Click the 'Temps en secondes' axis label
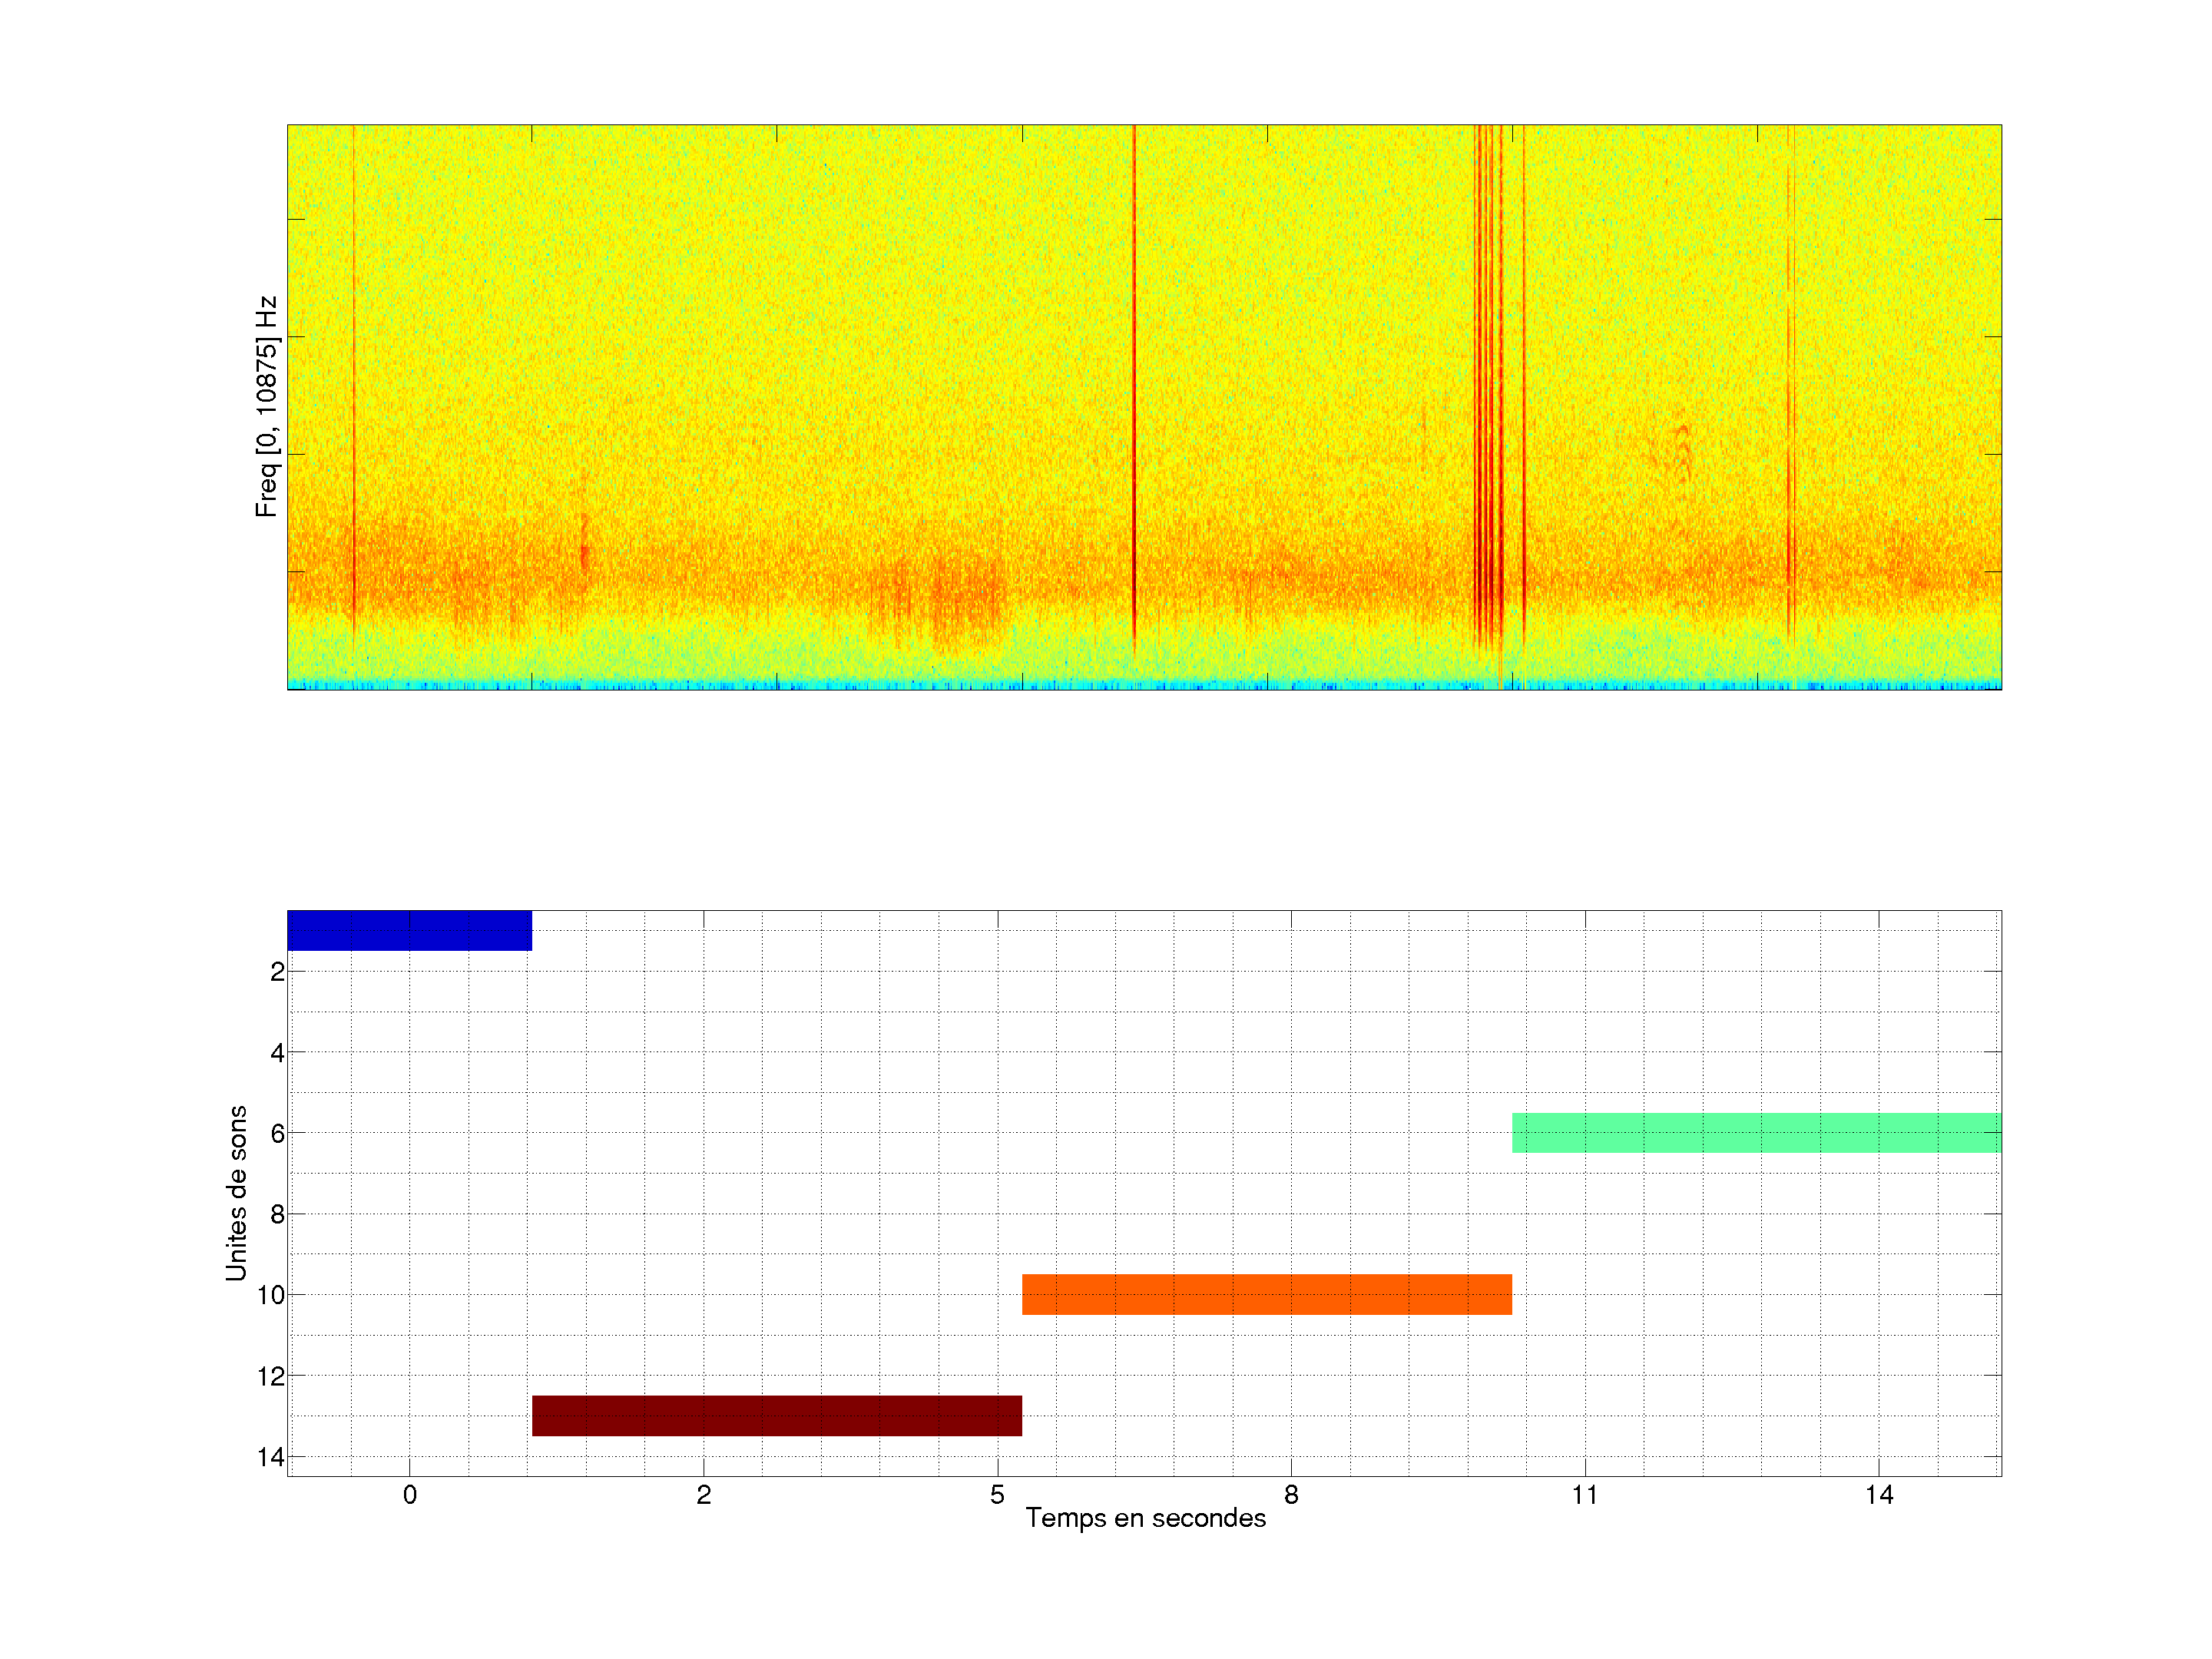The width and height of the screenshot is (2212, 1659). pyautogui.click(x=1145, y=1518)
